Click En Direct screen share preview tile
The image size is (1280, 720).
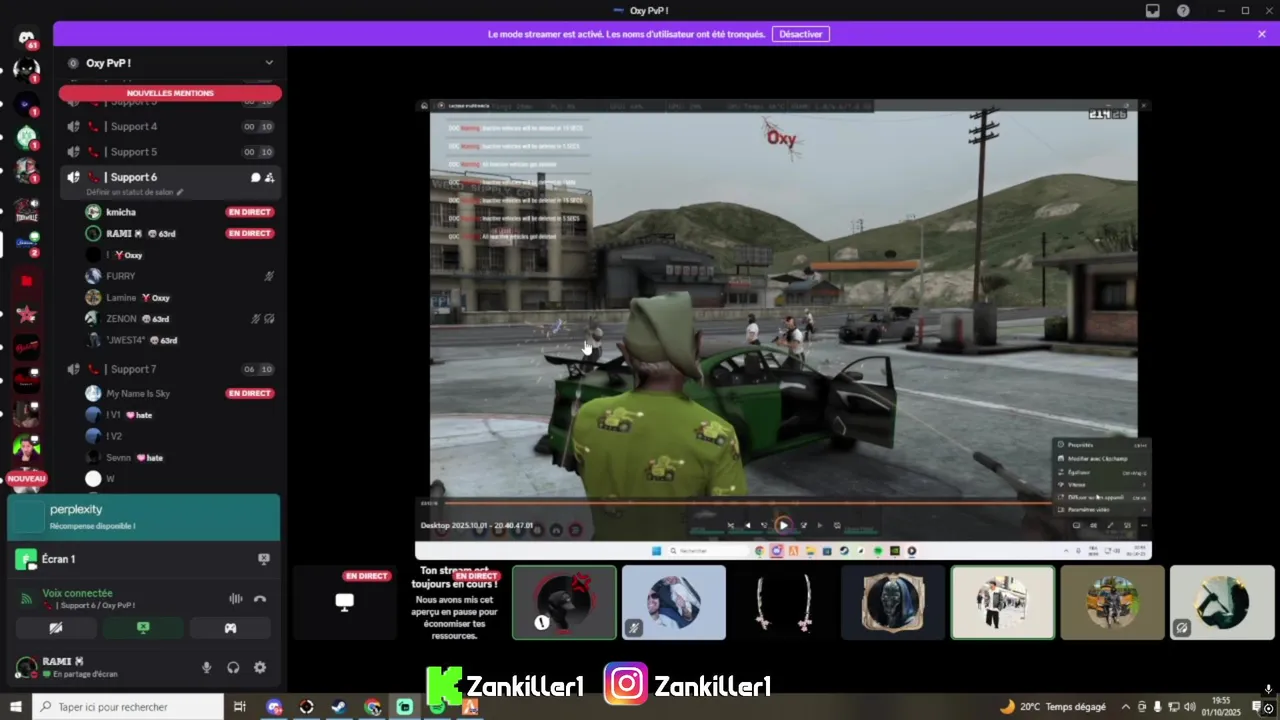pyautogui.click(x=345, y=602)
